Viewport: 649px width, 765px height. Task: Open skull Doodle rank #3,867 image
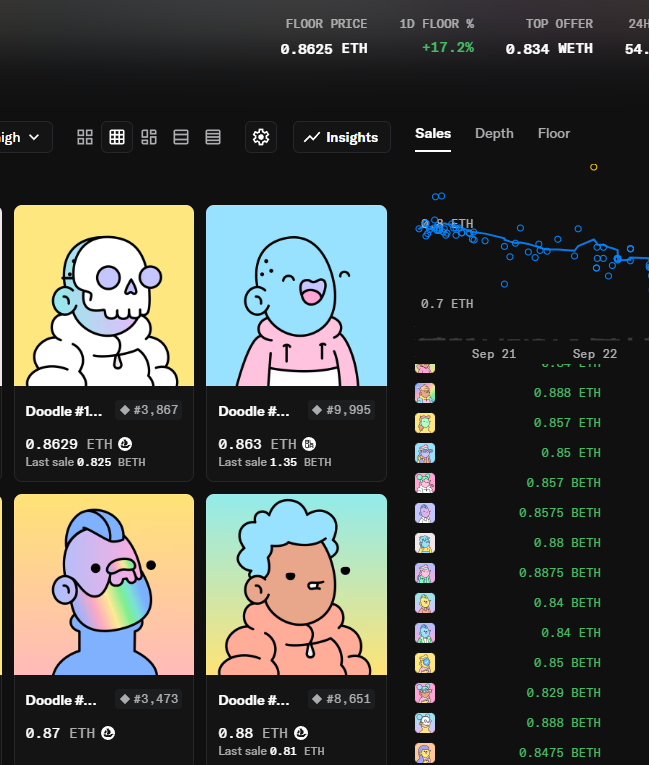click(104, 296)
